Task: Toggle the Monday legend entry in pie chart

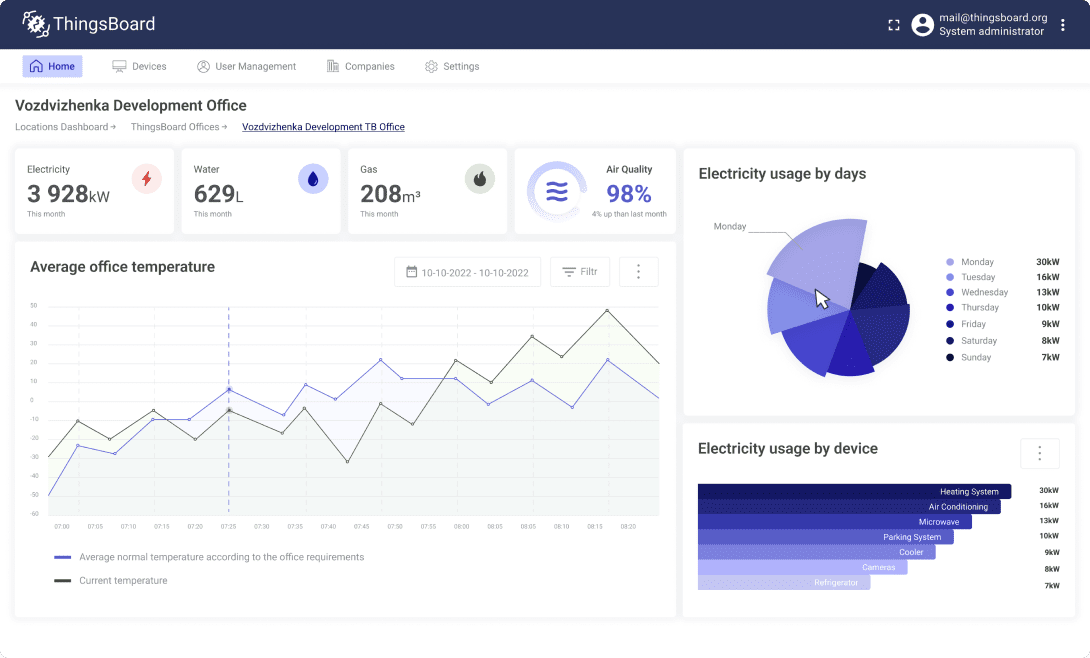Action: (976, 261)
